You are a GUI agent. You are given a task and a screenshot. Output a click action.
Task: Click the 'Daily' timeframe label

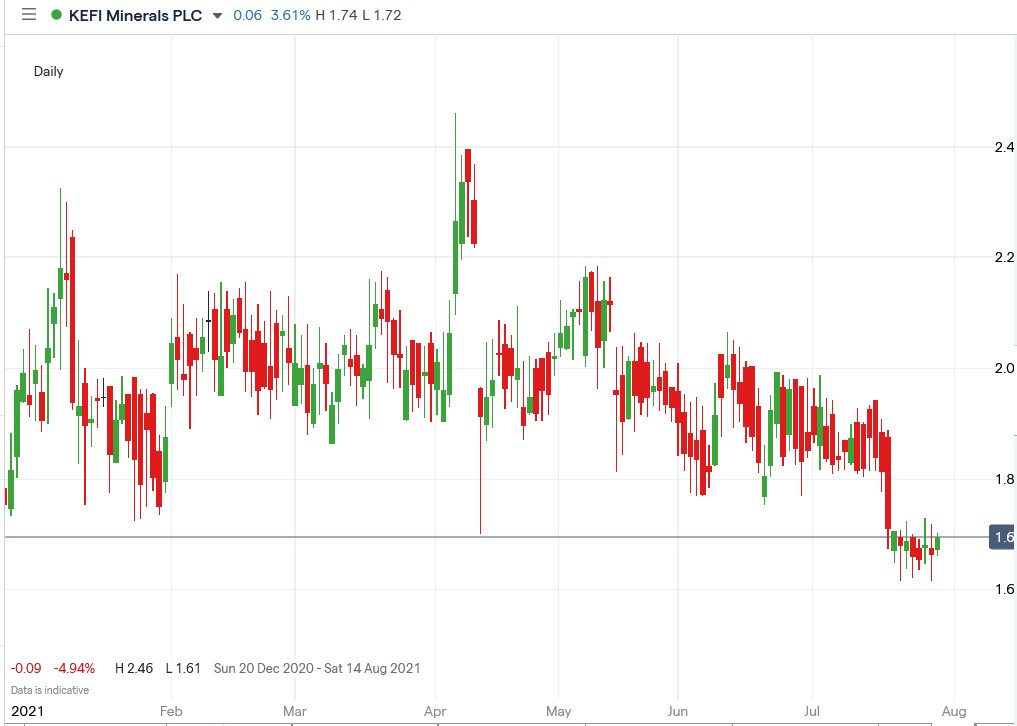point(50,71)
